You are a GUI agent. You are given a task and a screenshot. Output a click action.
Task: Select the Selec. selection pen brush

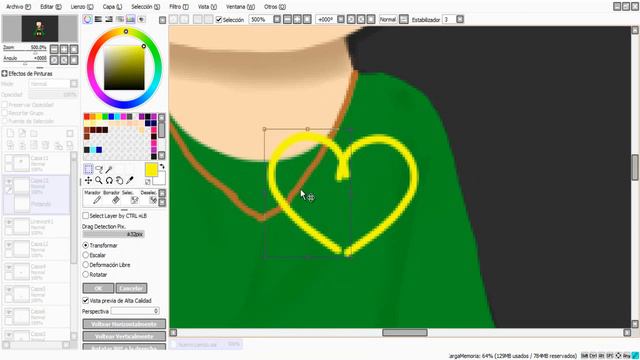(130, 197)
